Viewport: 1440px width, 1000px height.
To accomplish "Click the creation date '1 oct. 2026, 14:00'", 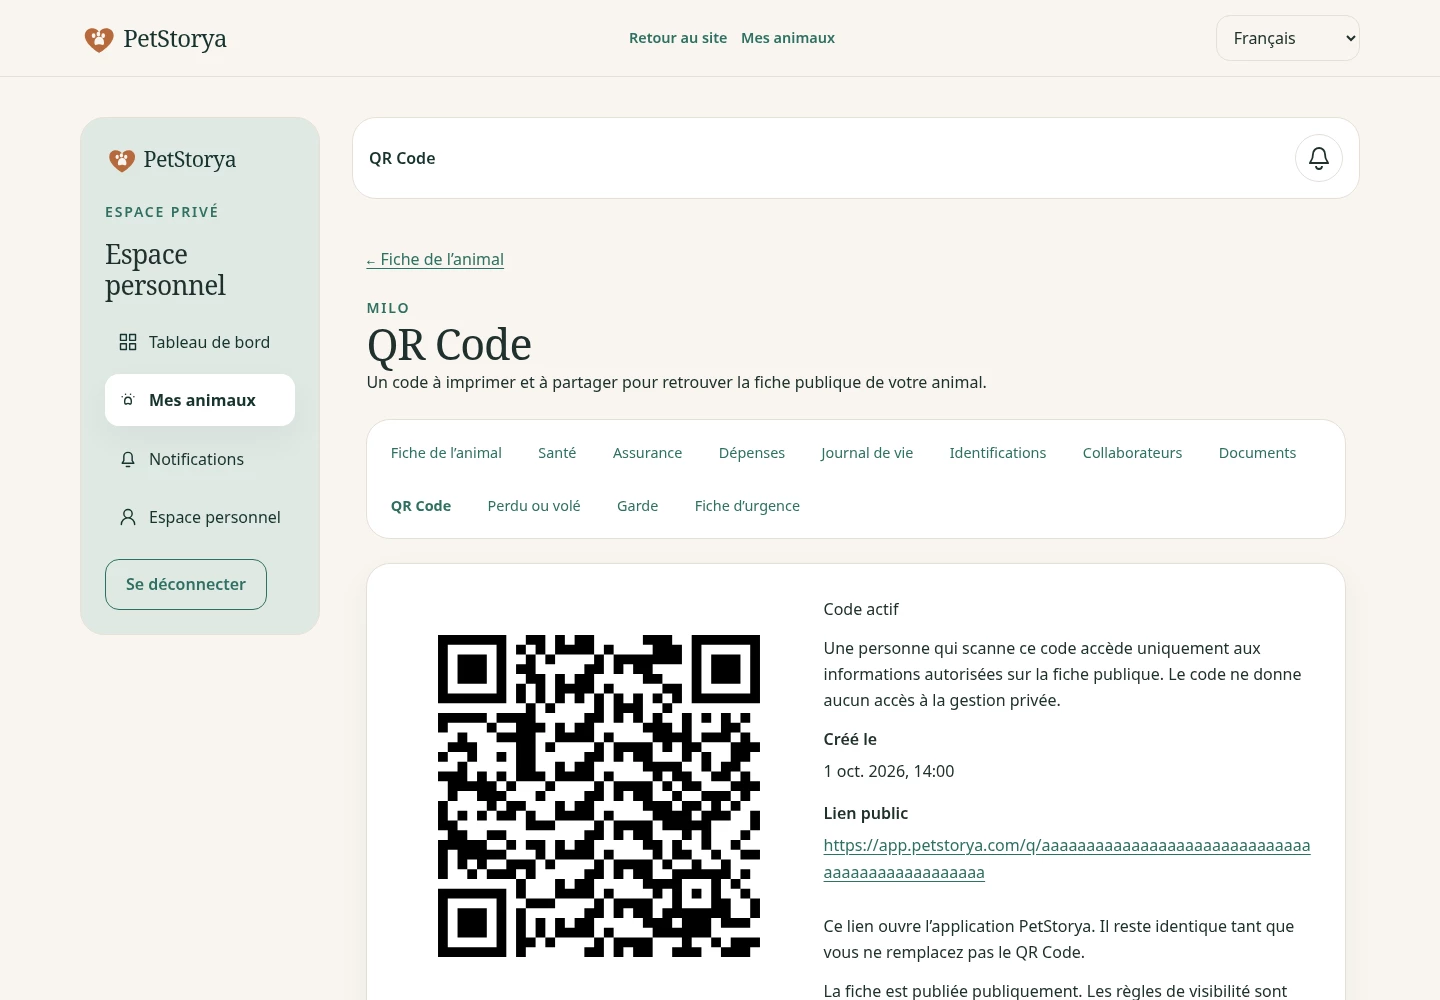I will click(889, 771).
